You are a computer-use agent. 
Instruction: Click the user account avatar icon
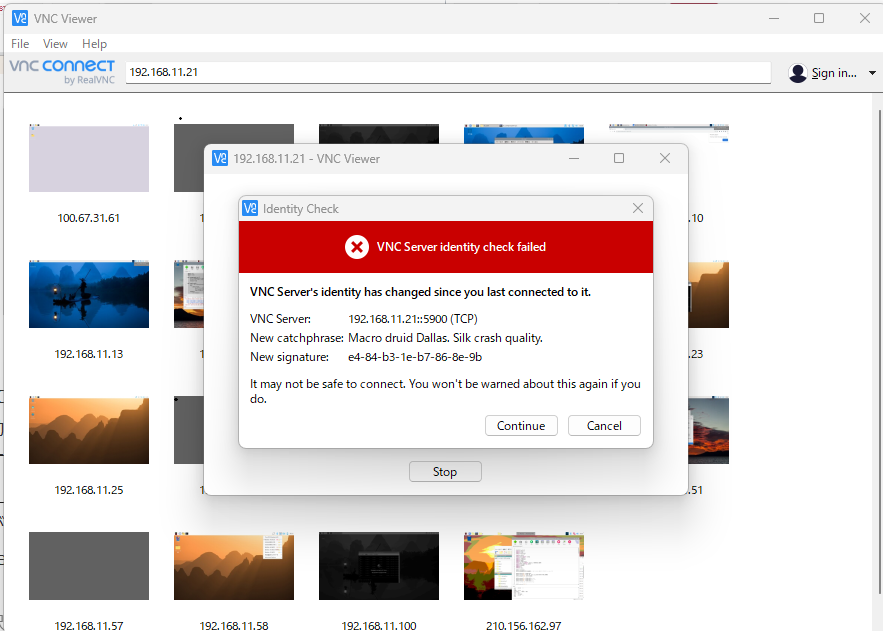[797, 73]
